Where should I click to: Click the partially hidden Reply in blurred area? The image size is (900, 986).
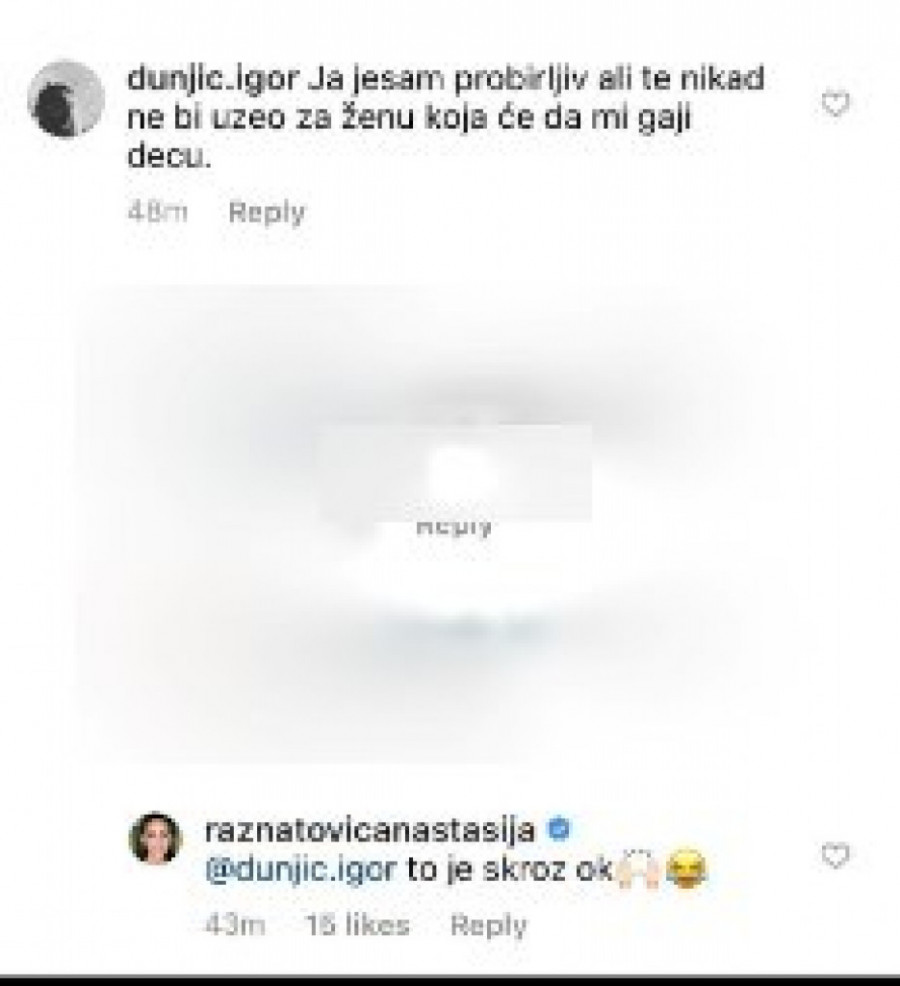point(454,528)
